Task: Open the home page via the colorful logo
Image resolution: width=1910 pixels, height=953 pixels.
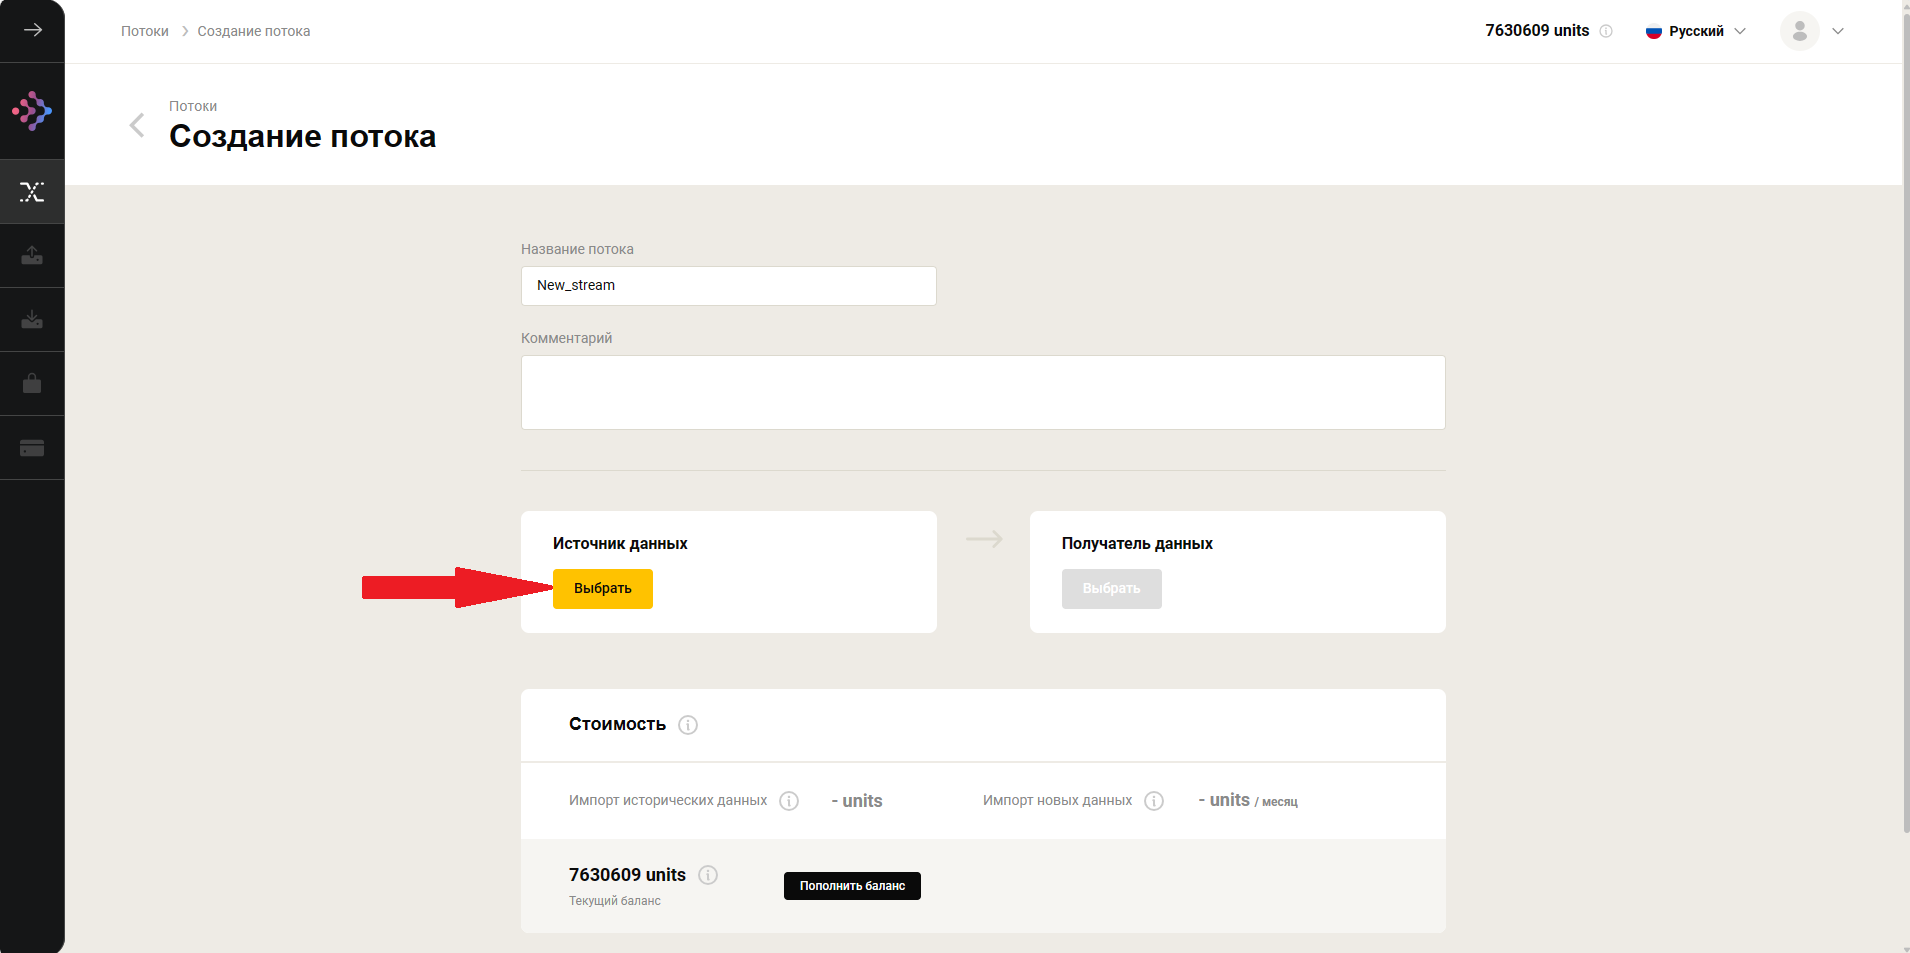Action: 32,111
